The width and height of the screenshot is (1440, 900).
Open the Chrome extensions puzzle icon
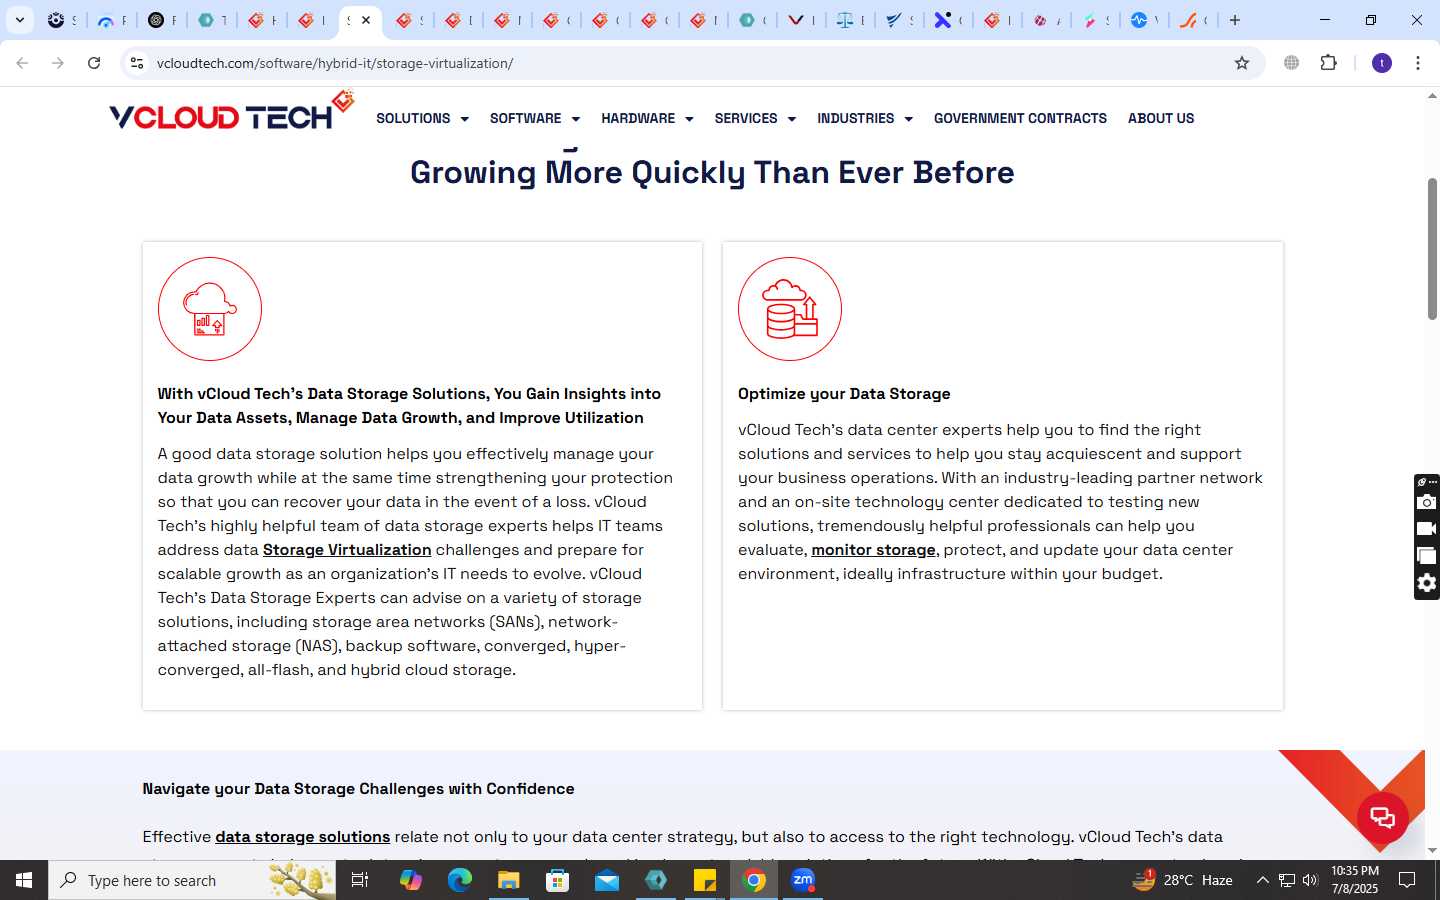pyautogui.click(x=1328, y=63)
